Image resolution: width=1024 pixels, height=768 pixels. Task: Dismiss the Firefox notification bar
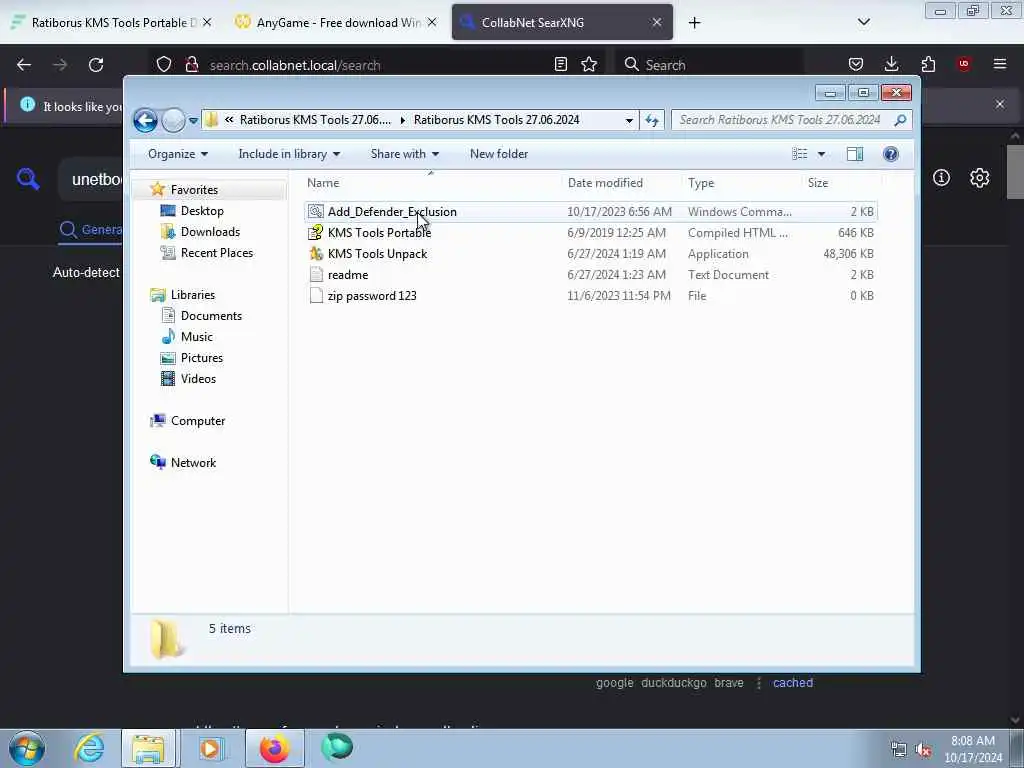point(1000,104)
